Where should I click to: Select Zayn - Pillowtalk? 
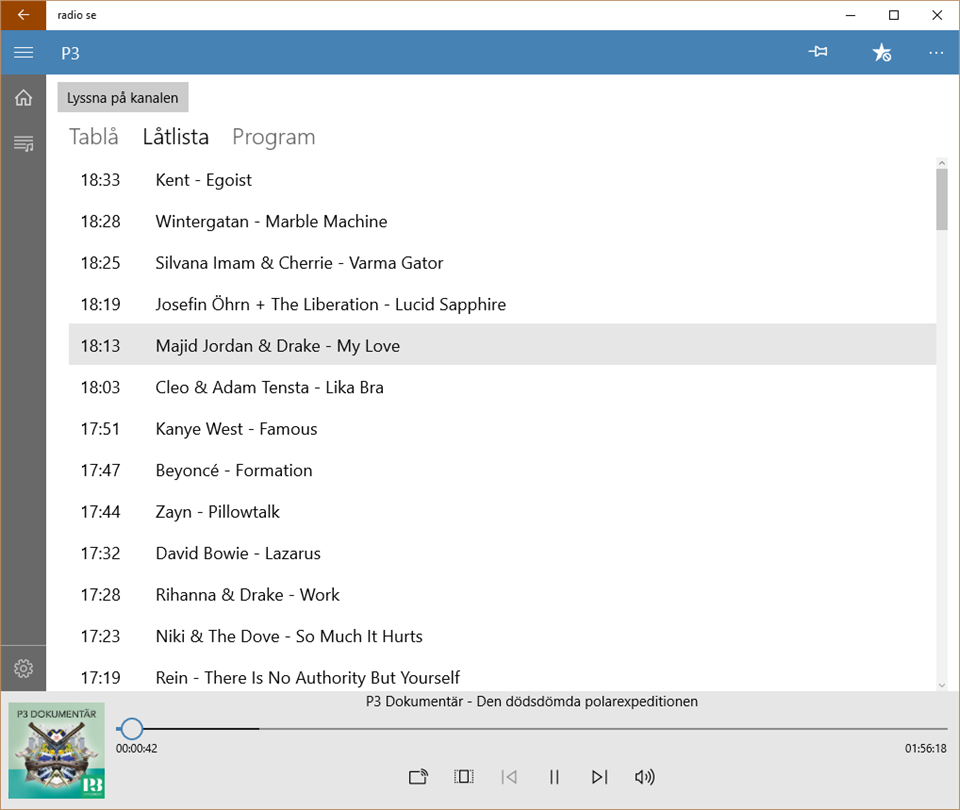coord(502,512)
